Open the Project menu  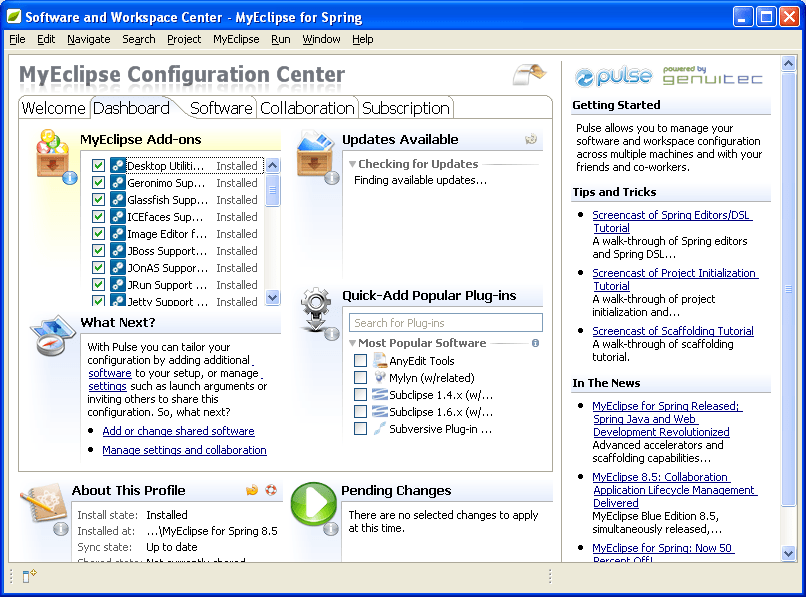click(x=184, y=39)
